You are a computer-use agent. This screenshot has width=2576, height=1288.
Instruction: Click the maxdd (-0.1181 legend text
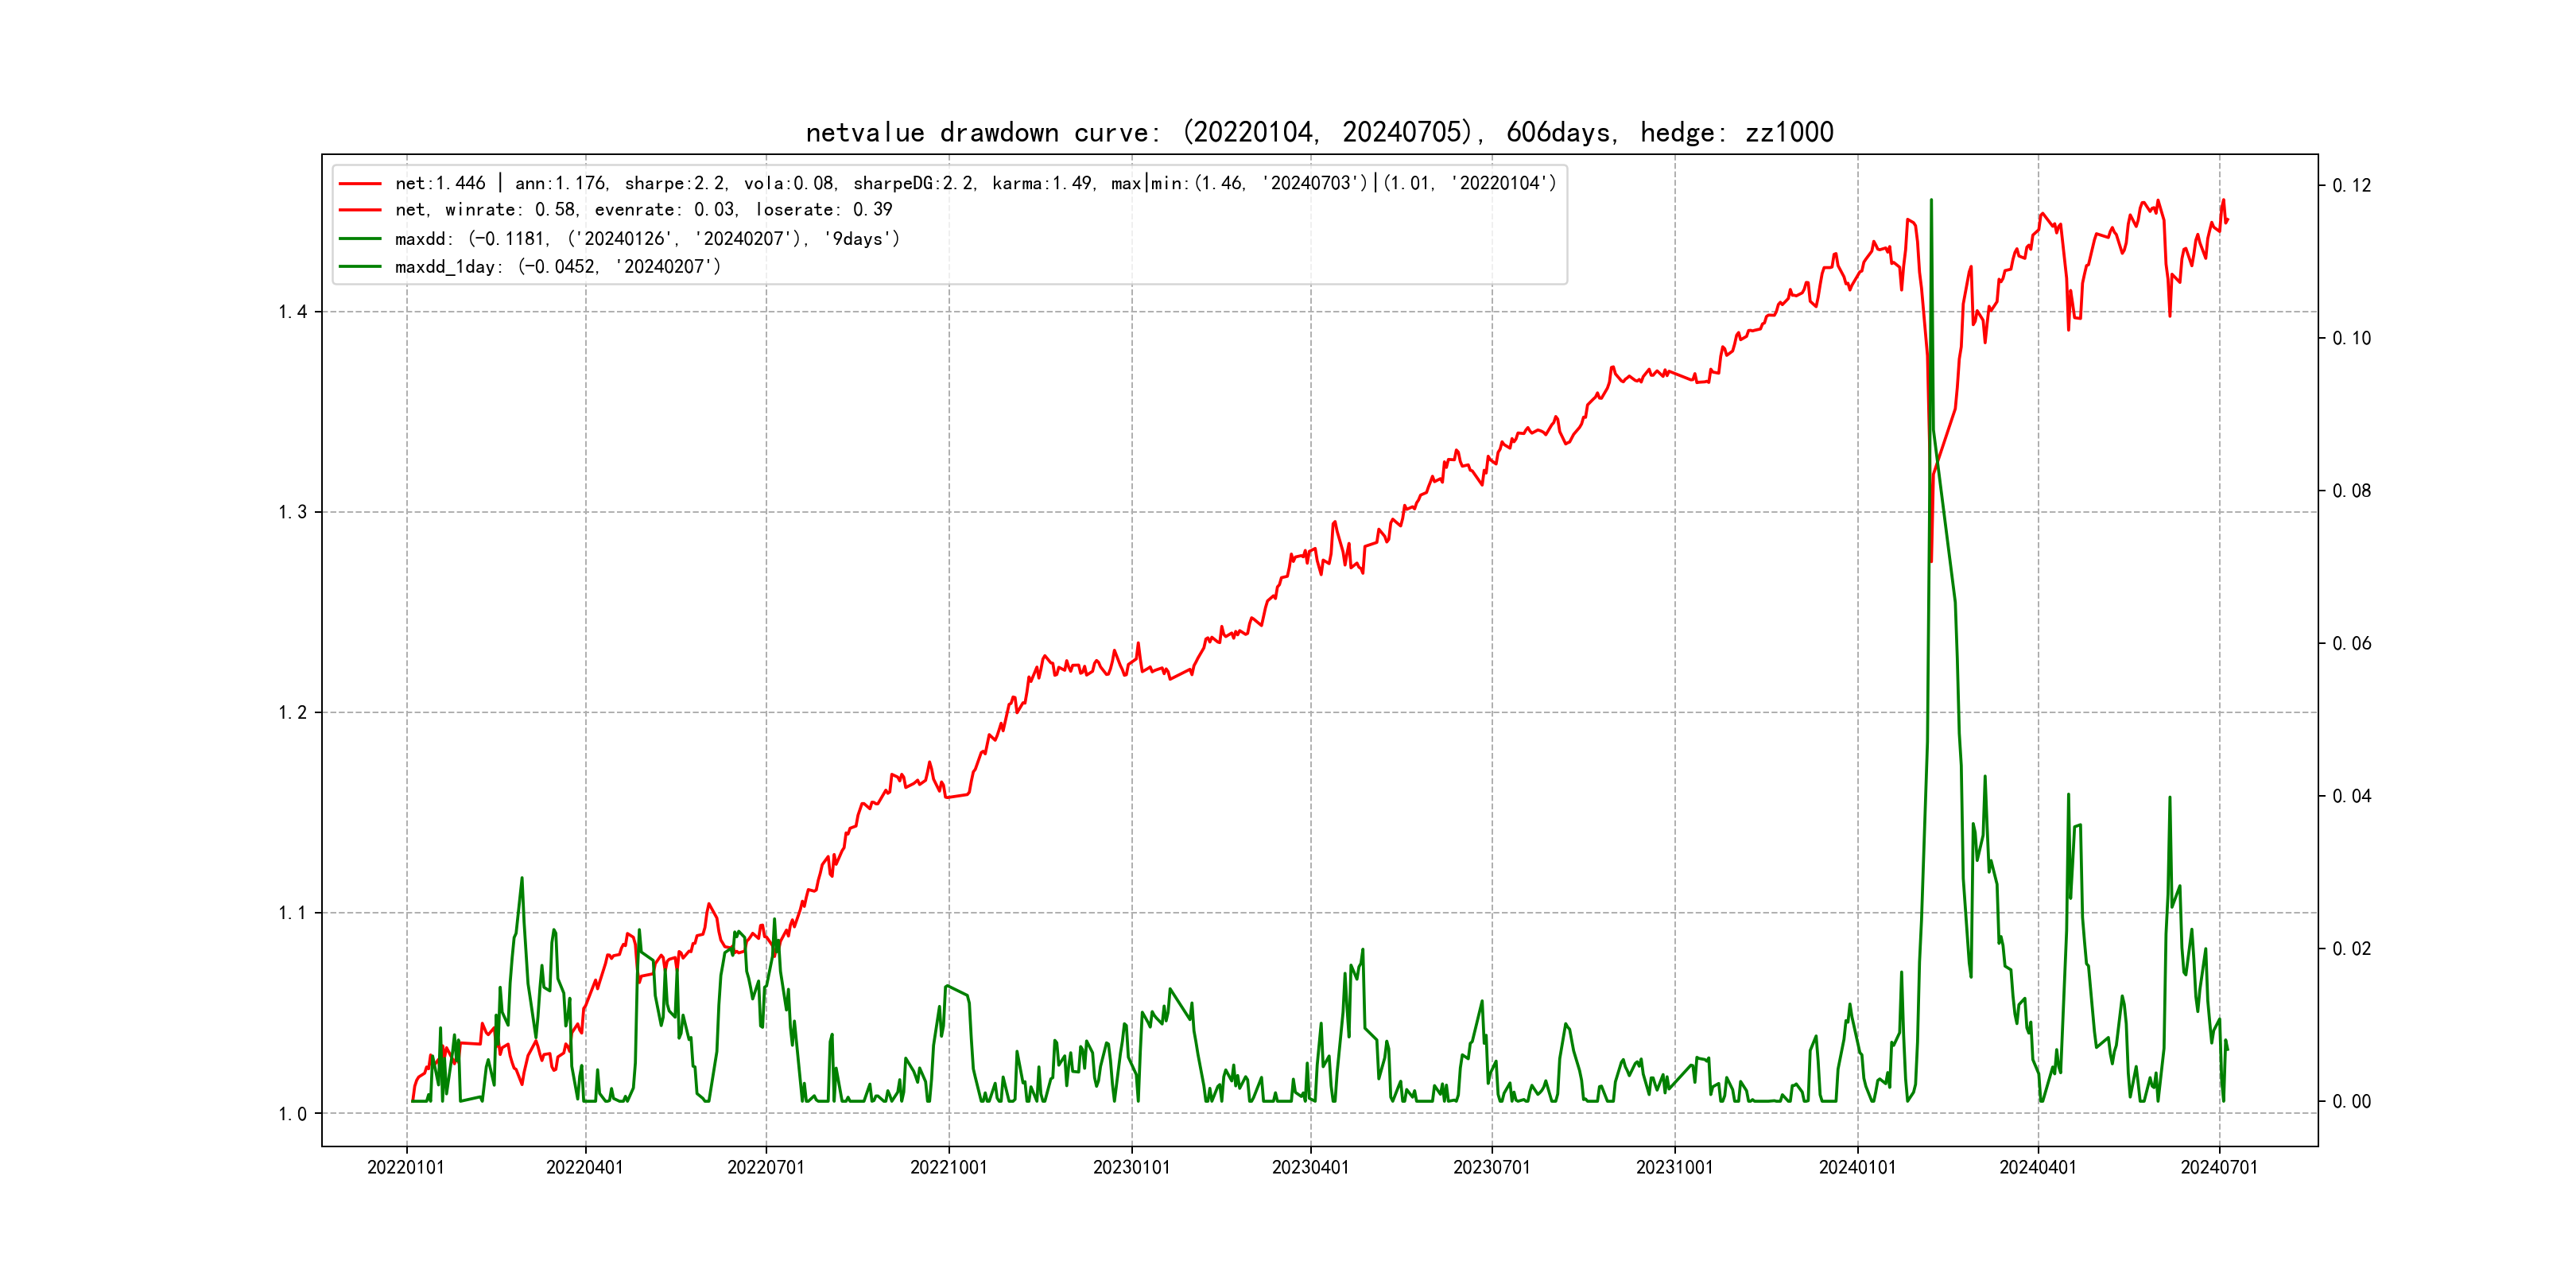647,239
